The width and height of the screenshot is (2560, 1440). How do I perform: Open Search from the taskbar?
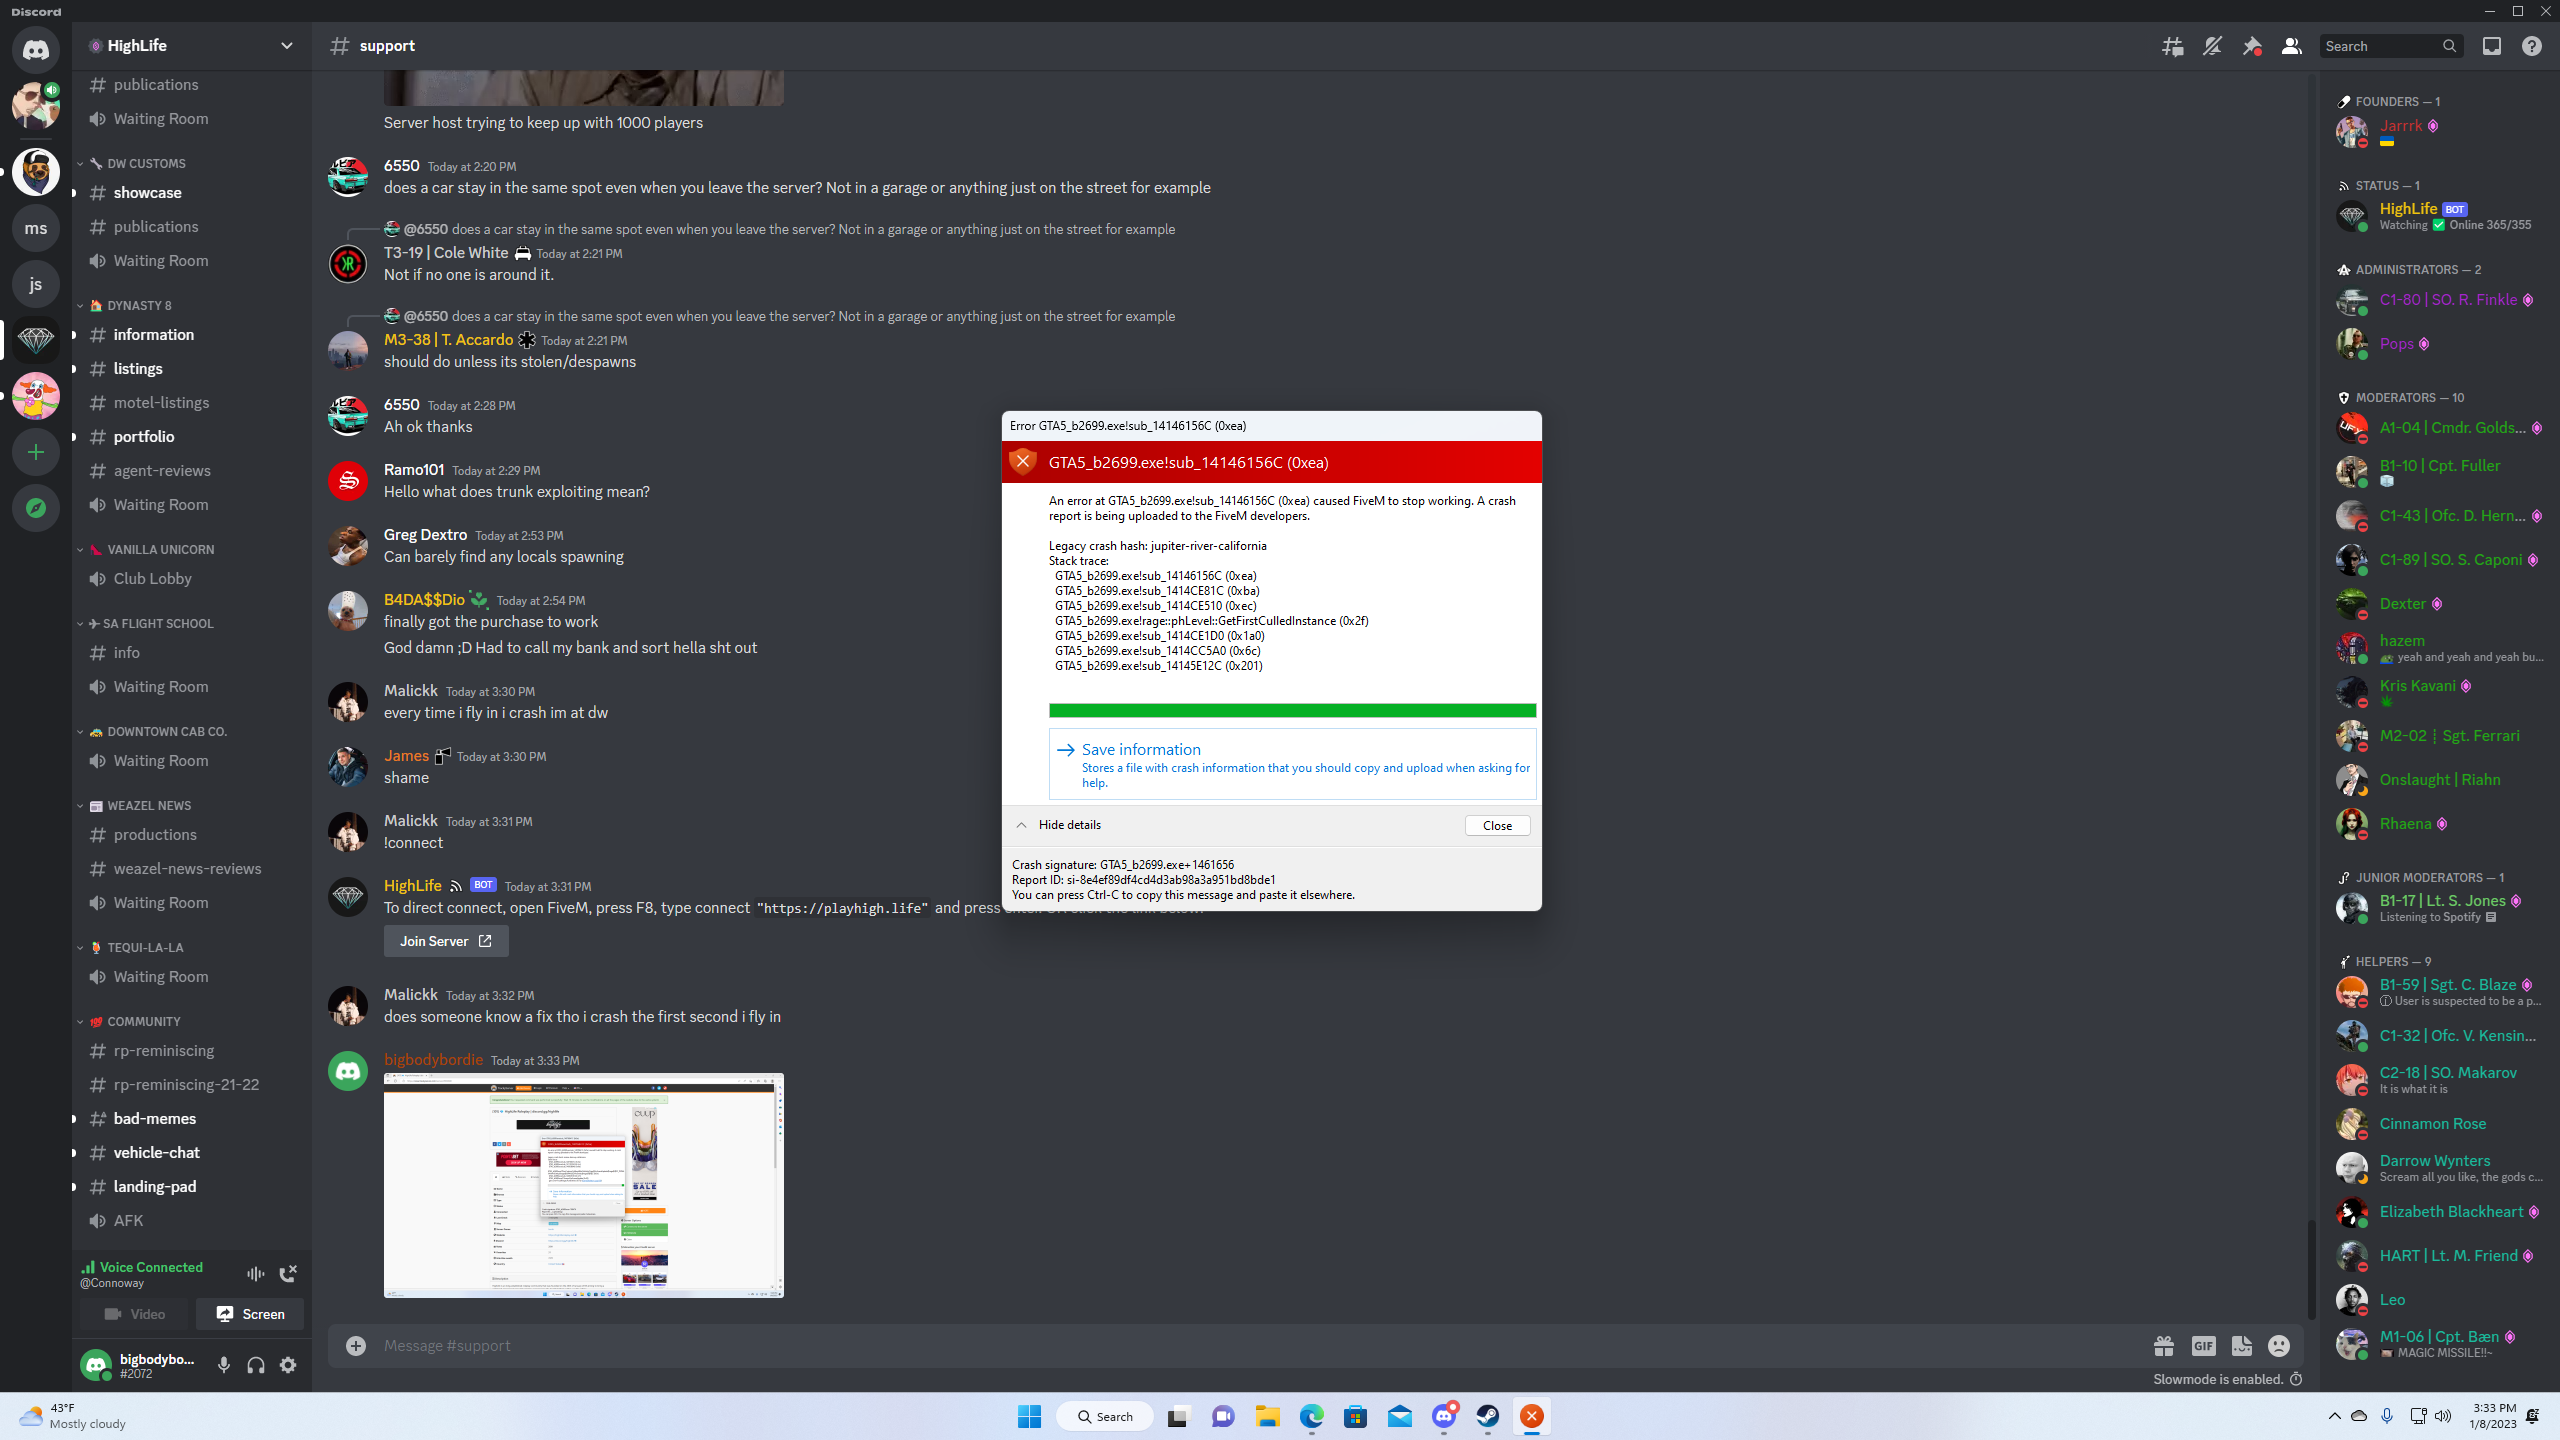pyautogui.click(x=1104, y=1416)
